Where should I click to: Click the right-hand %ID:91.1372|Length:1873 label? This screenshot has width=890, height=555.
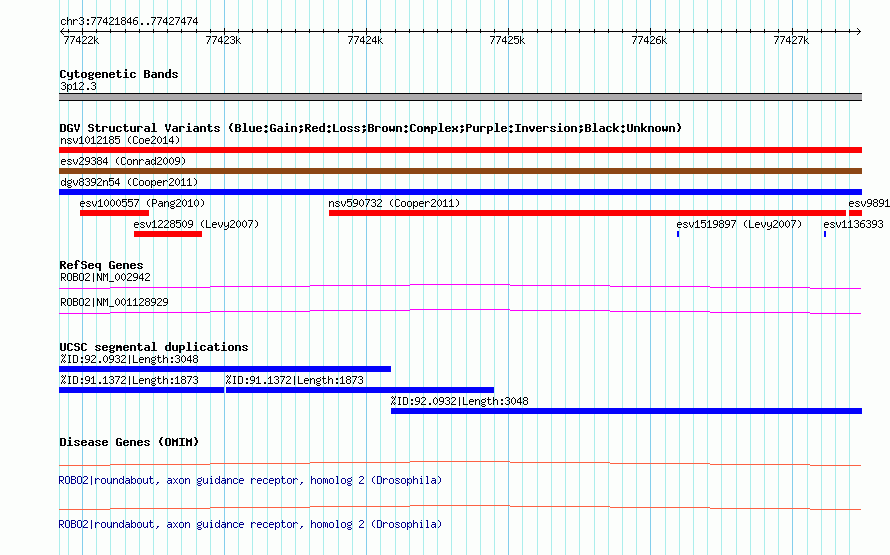tap(295, 380)
